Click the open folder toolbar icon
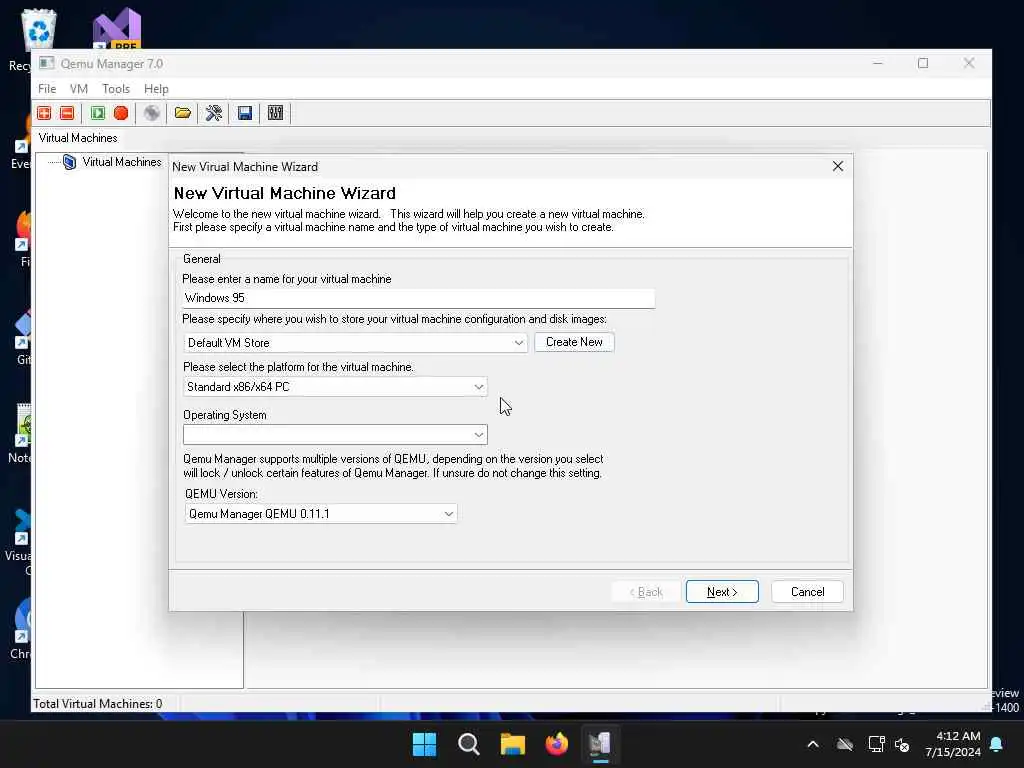1024x768 pixels. (x=183, y=113)
